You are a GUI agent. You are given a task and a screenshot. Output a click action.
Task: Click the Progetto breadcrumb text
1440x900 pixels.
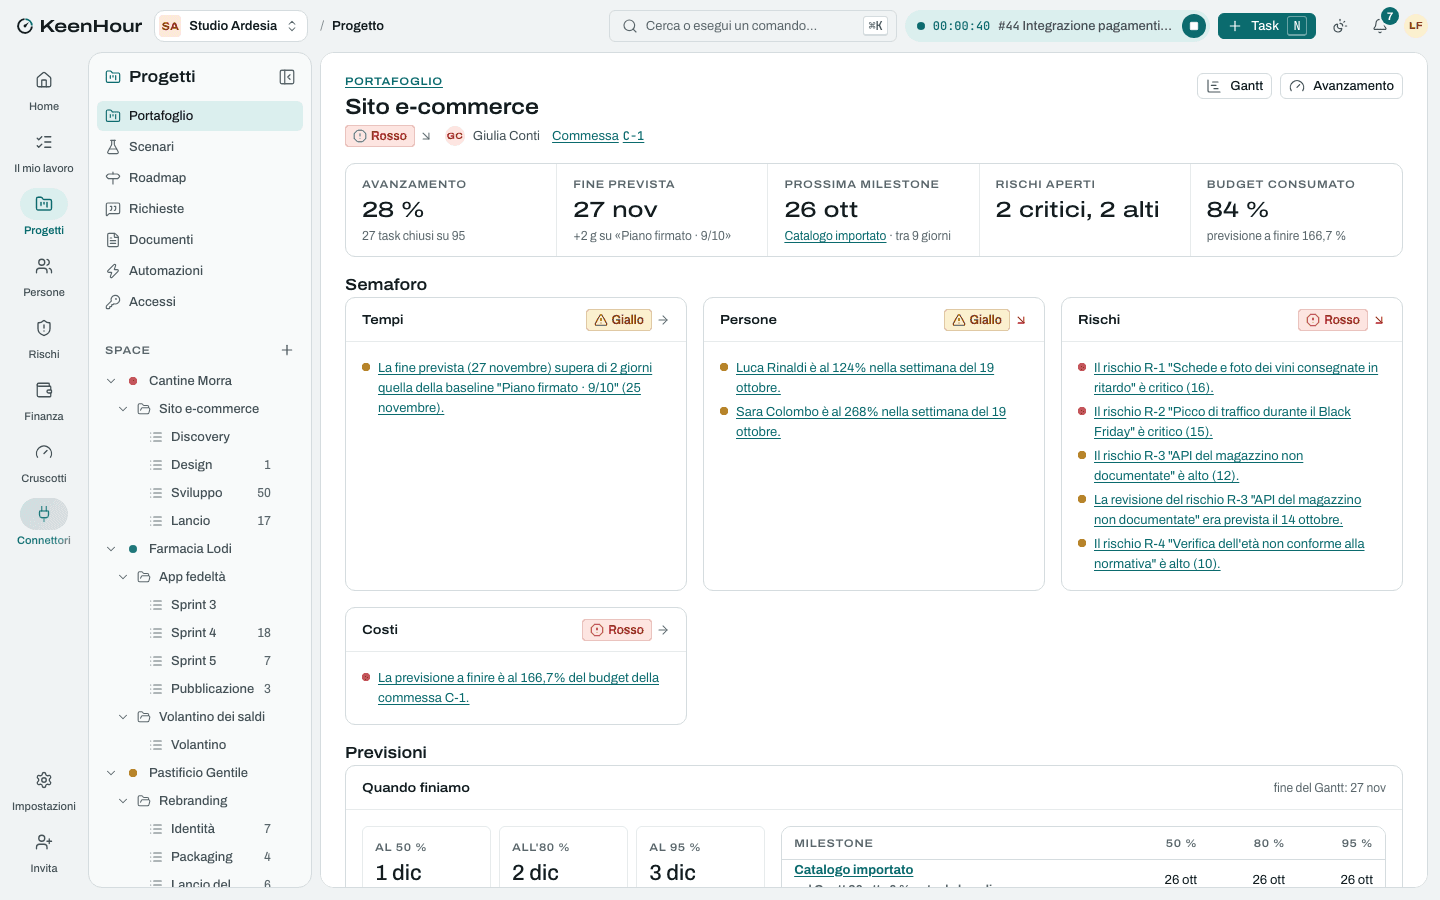coord(358,26)
